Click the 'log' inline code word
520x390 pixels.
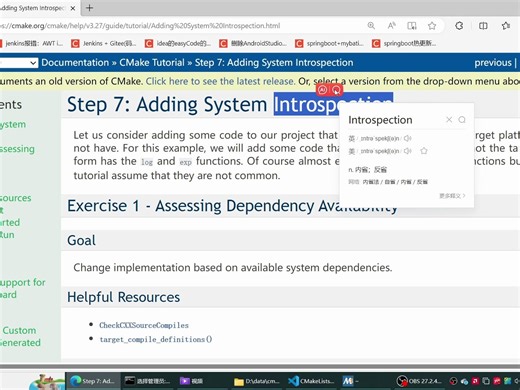click(147, 162)
